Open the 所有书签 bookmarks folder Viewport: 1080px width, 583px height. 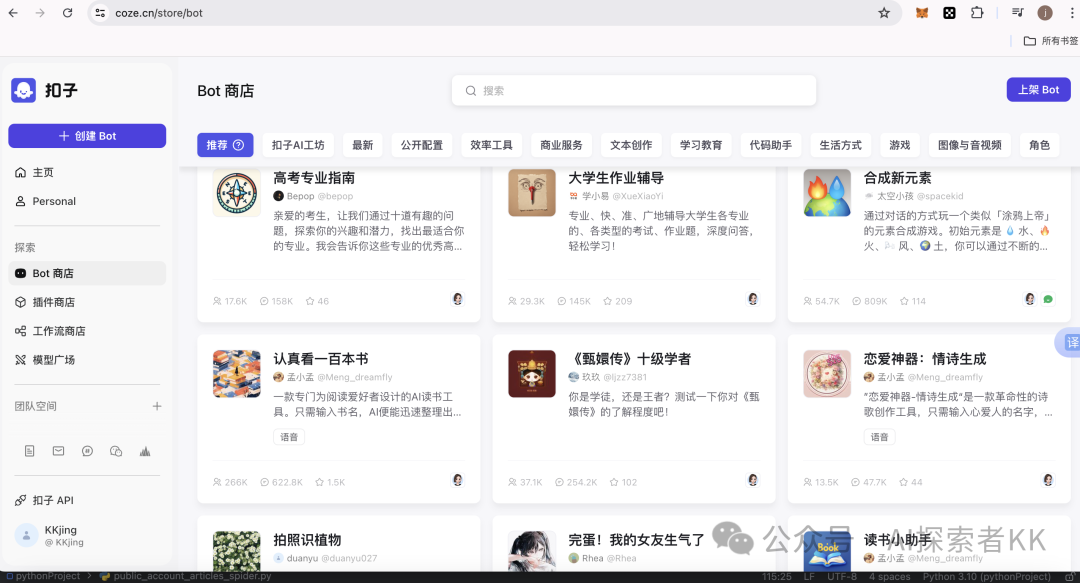tap(1051, 41)
